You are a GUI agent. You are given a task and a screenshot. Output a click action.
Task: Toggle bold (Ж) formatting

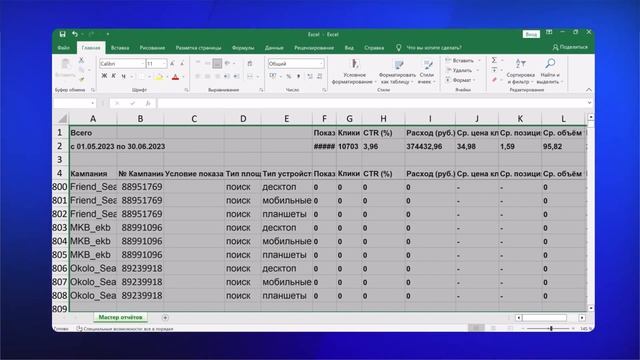click(104, 76)
